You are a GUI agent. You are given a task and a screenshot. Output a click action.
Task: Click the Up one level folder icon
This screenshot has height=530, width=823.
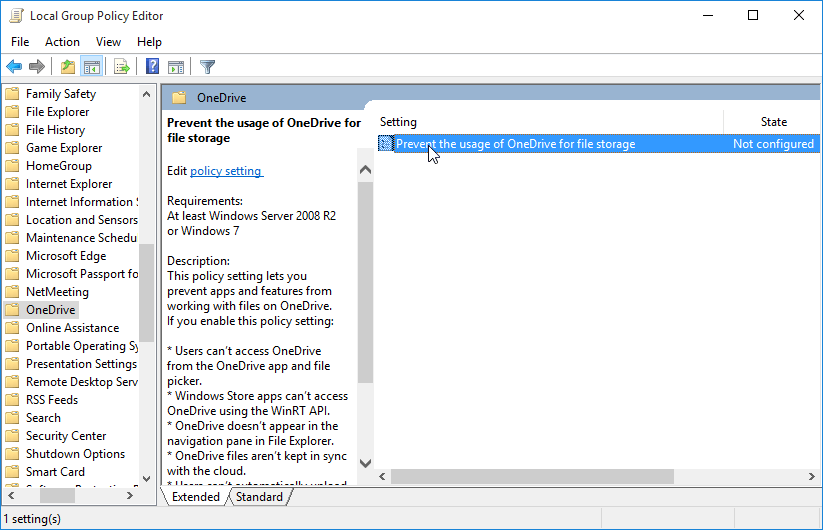tap(68, 67)
